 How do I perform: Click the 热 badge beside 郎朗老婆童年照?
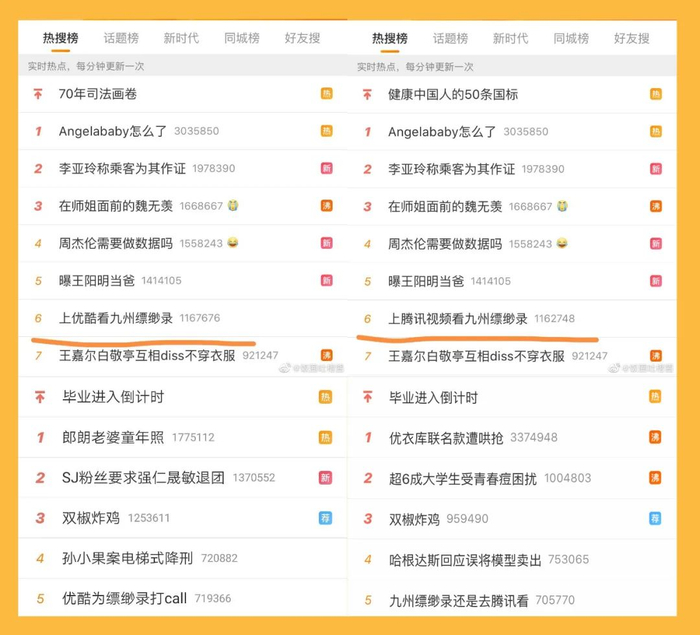click(326, 437)
